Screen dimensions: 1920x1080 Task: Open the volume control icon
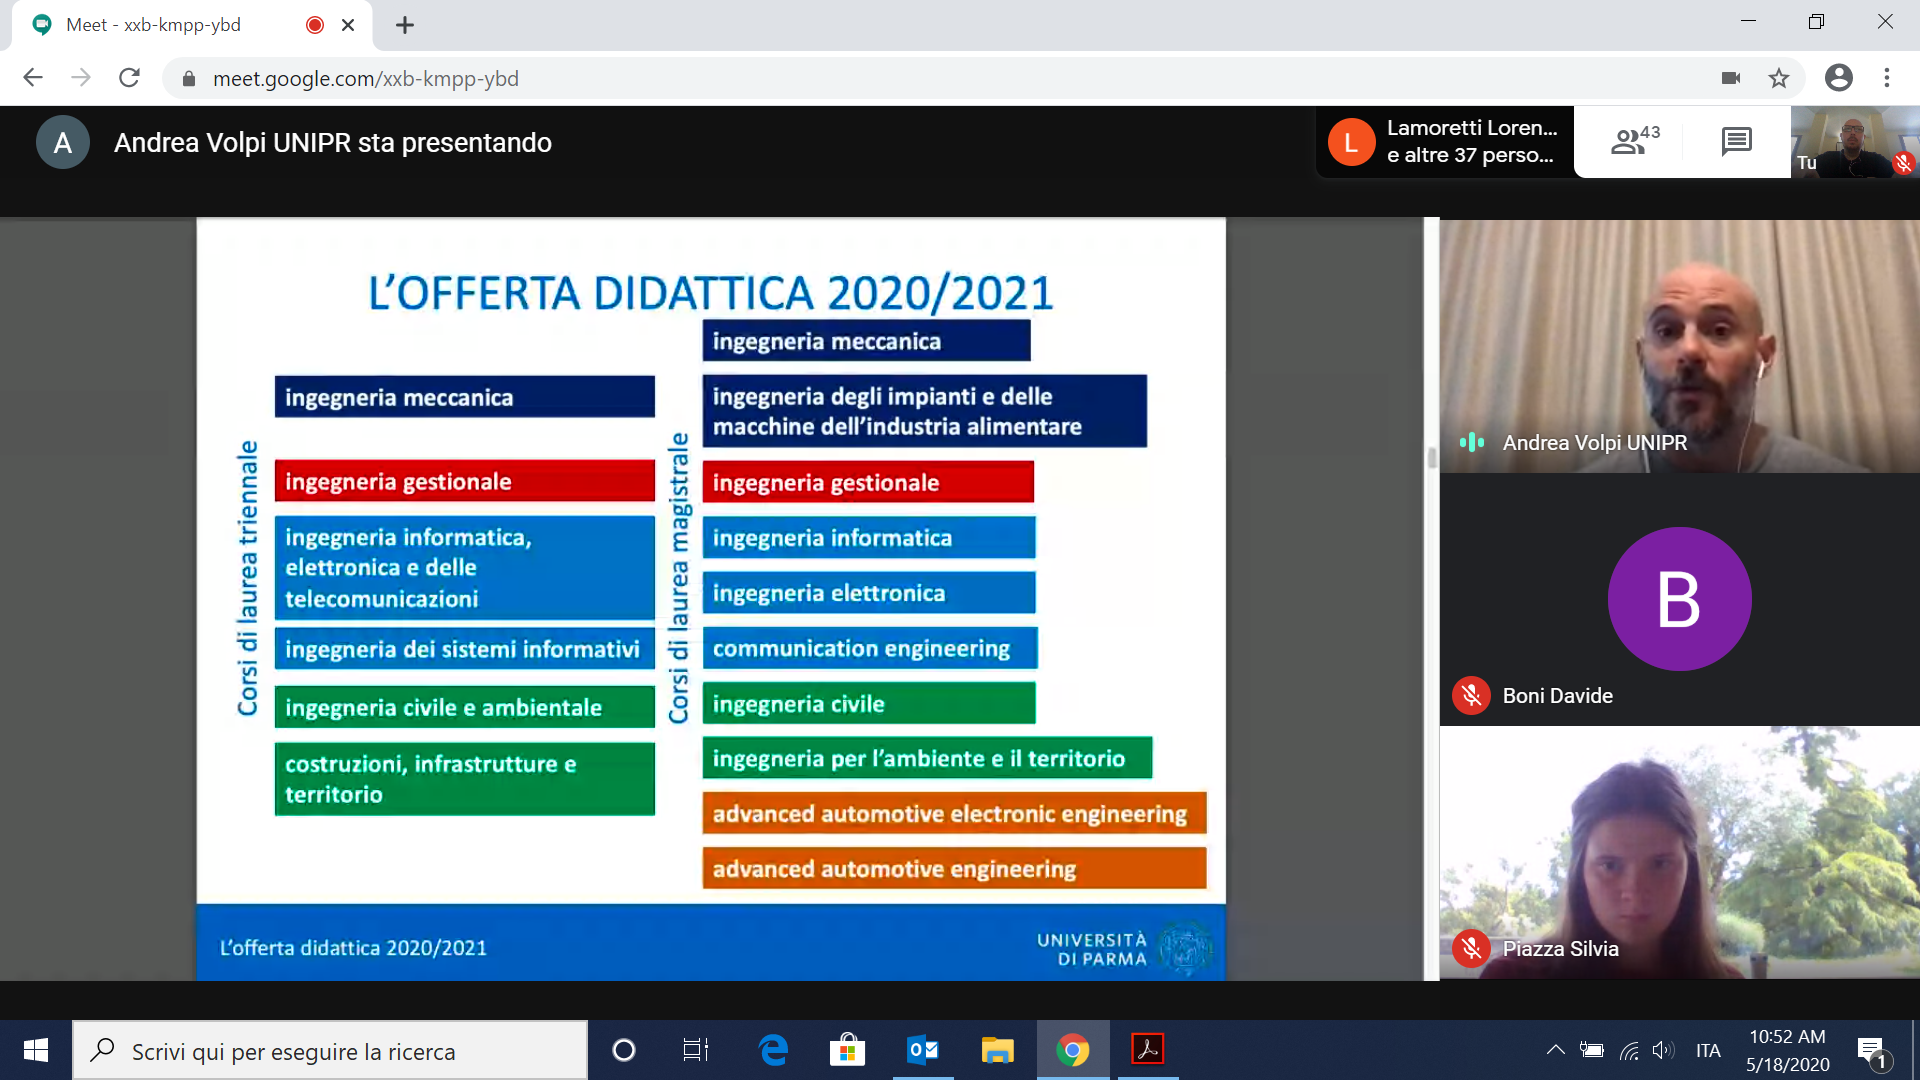click(1663, 1050)
